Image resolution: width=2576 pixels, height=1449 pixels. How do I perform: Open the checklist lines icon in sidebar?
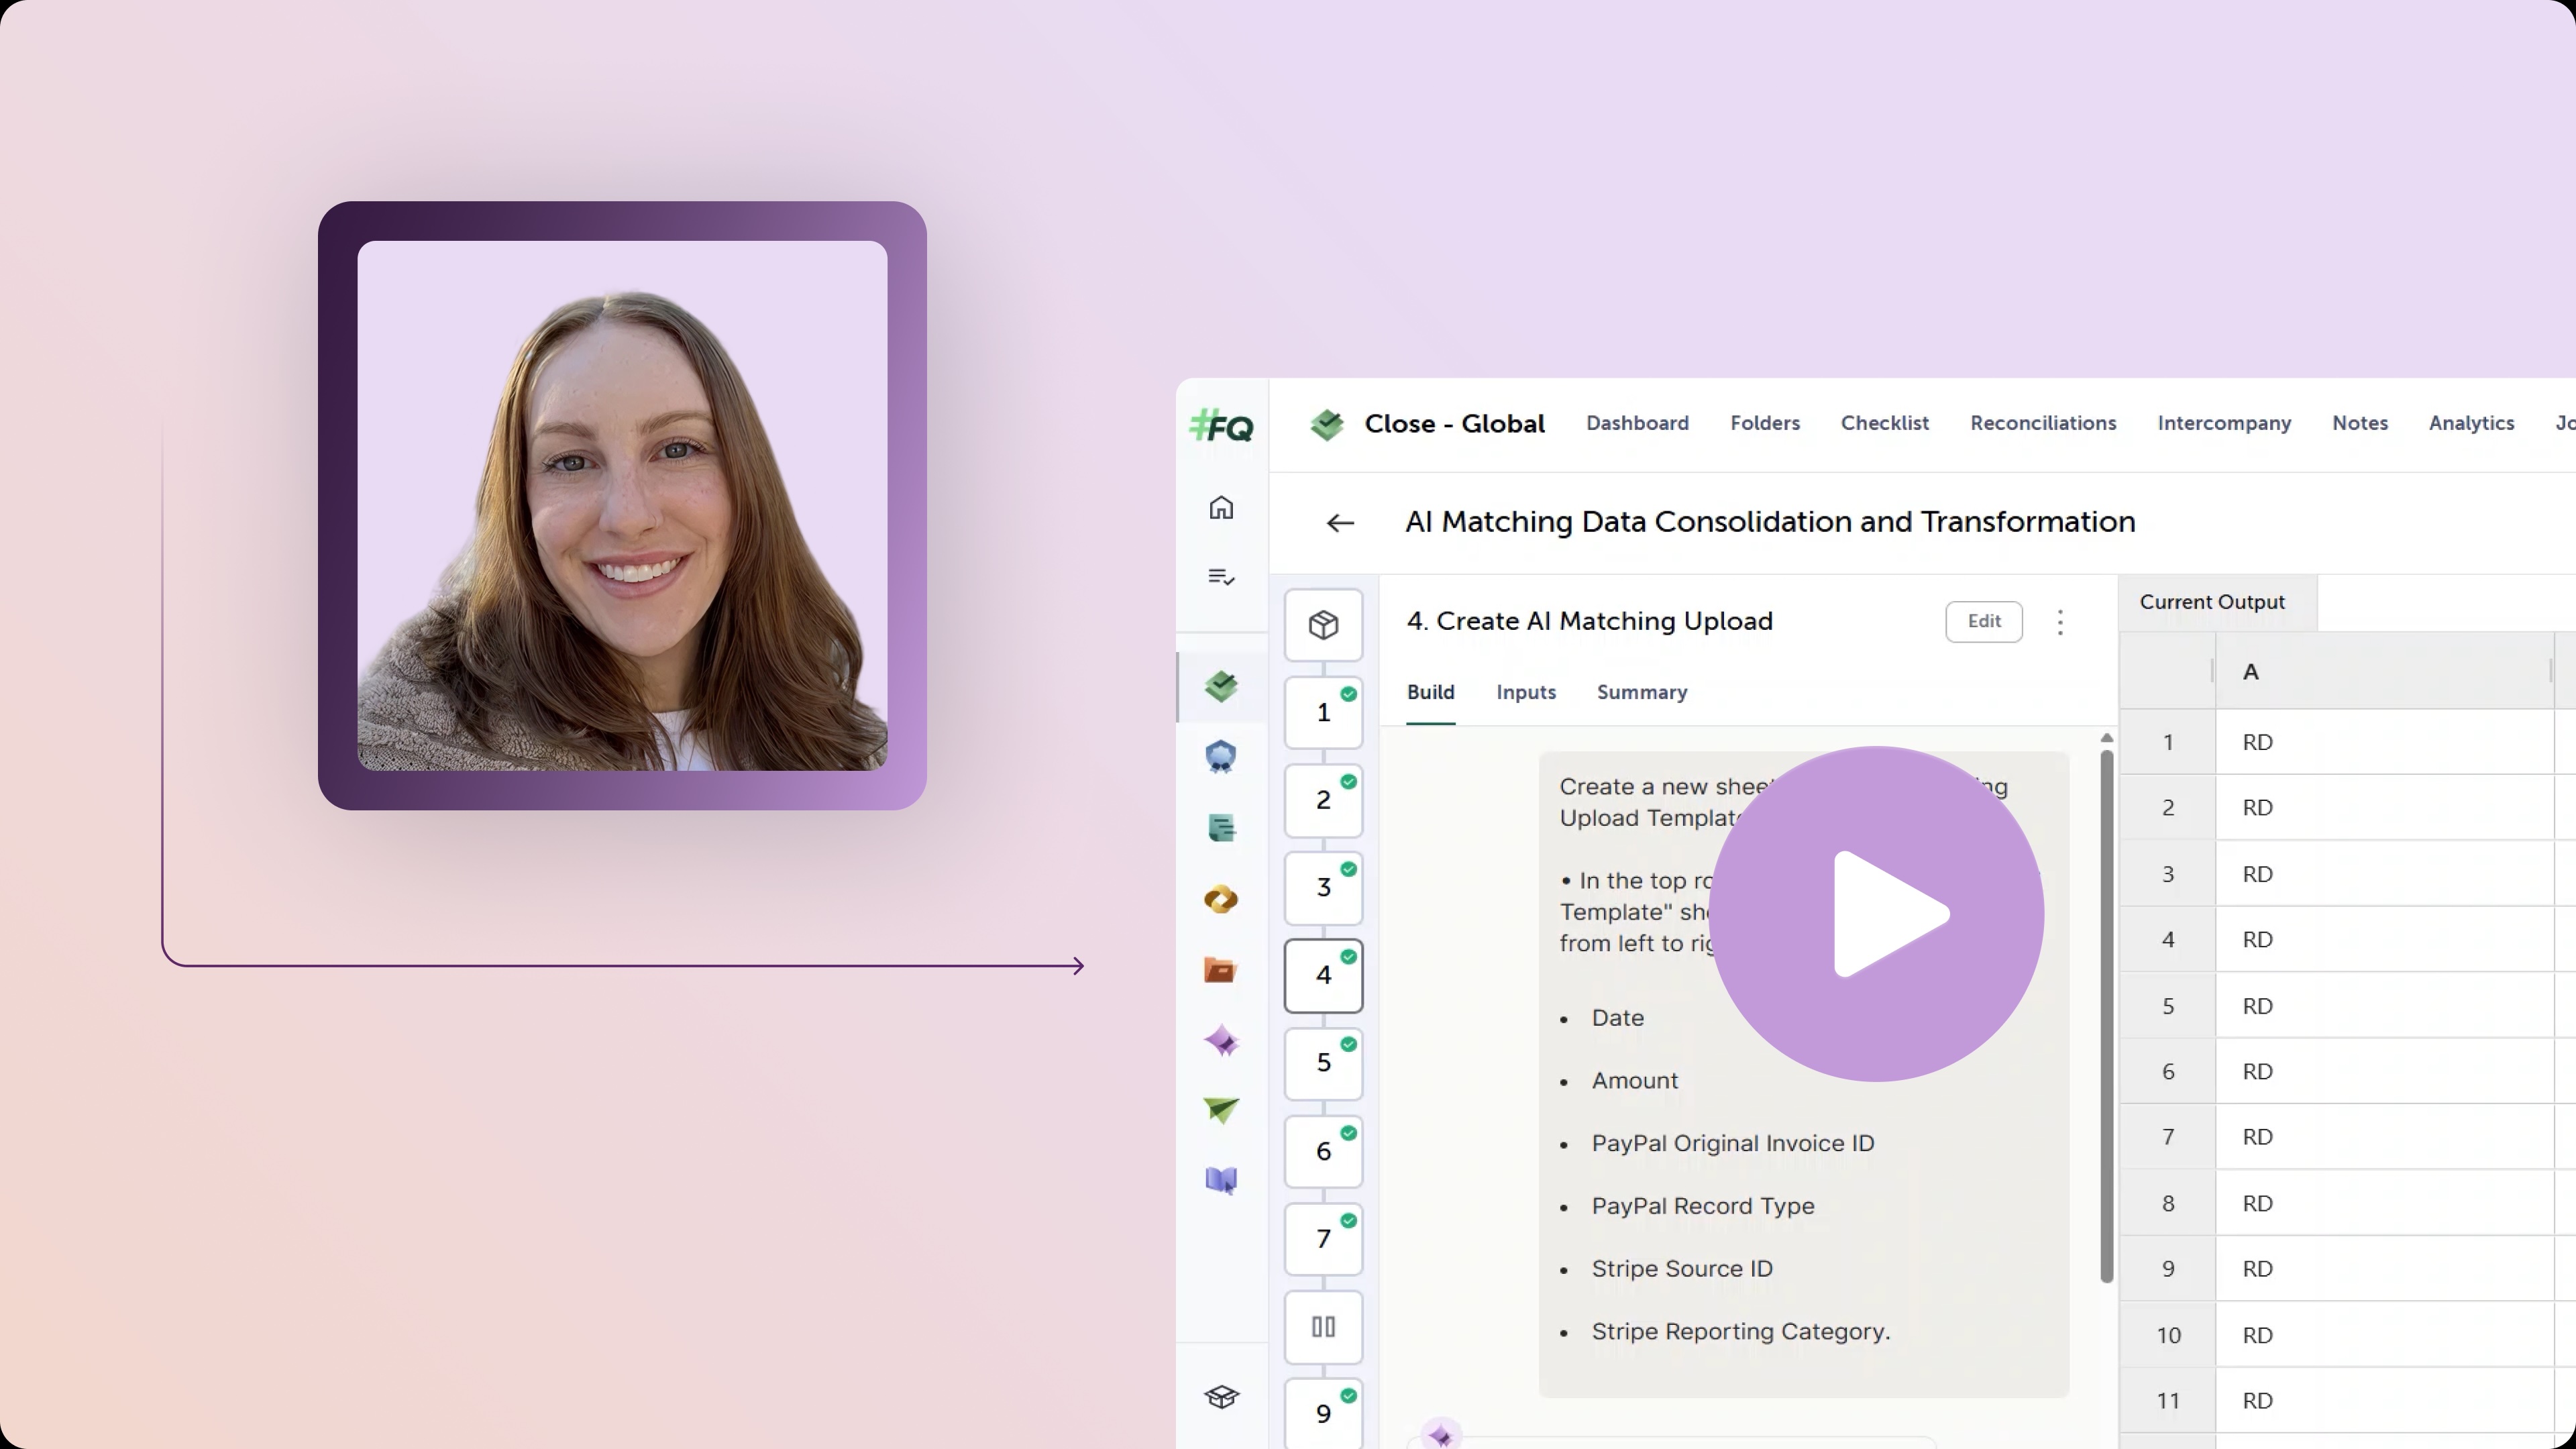[1221, 577]
